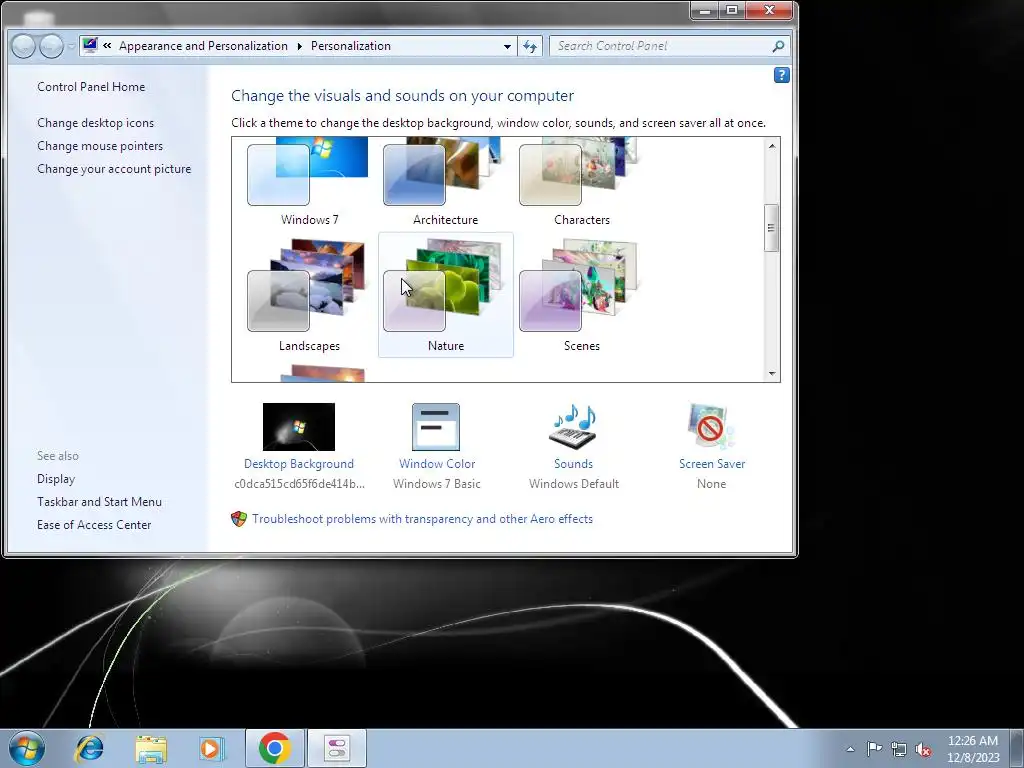This screenshot has width=1024, height=768.
Task: Click the theme list scroll up arrow
Action: [x=772, y=146]
